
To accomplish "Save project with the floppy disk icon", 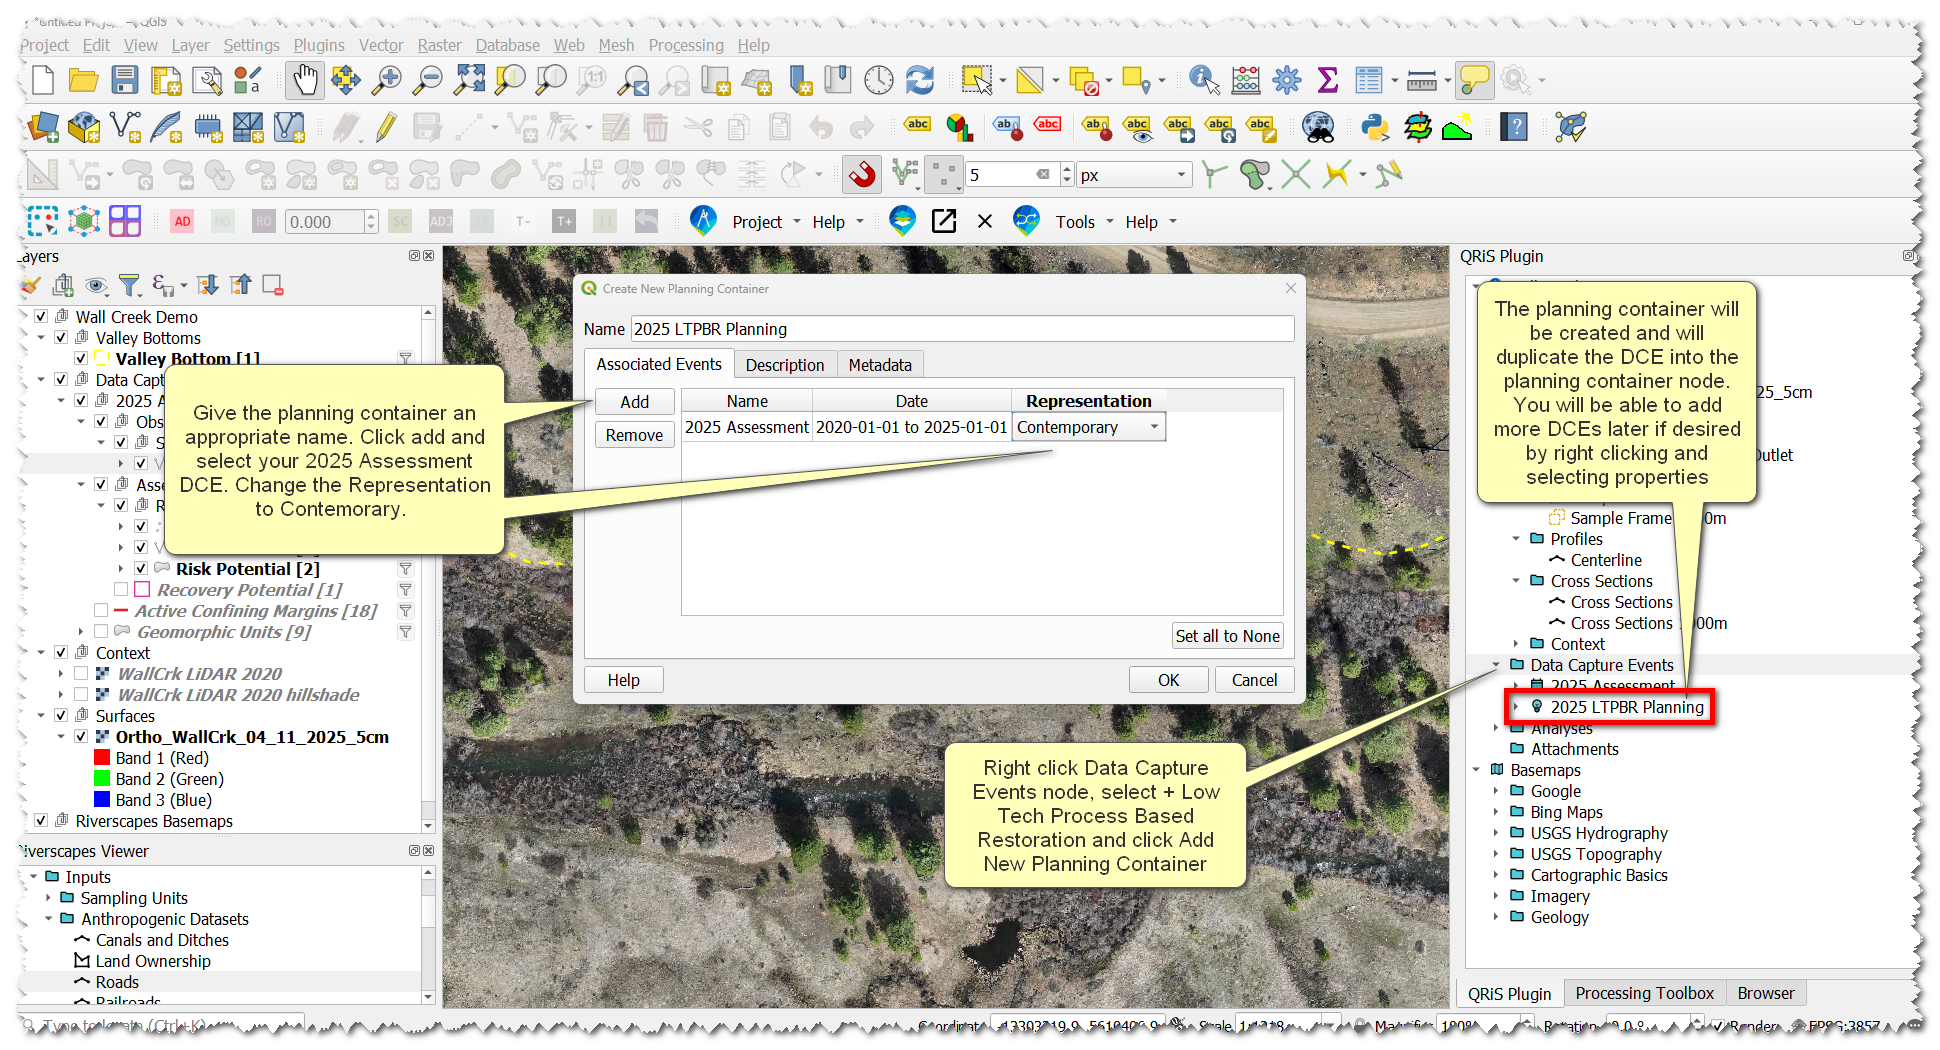I will click(125, 80).
